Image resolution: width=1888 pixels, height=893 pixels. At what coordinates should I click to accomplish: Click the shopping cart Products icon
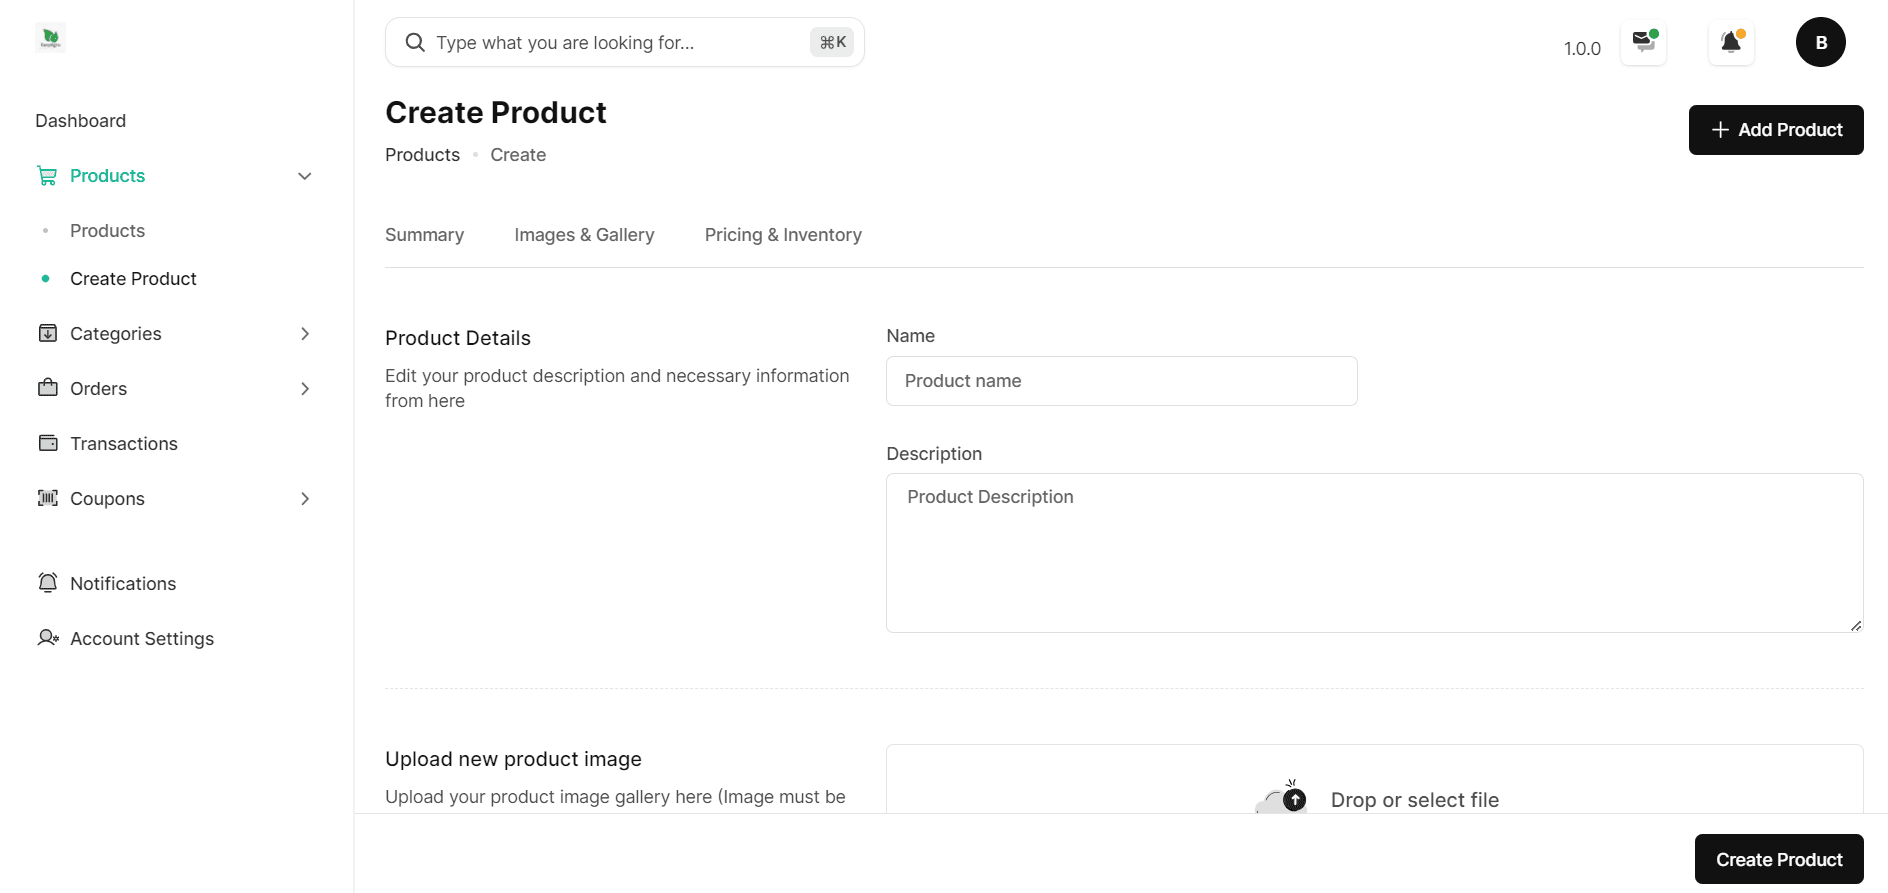pos(47,176)
